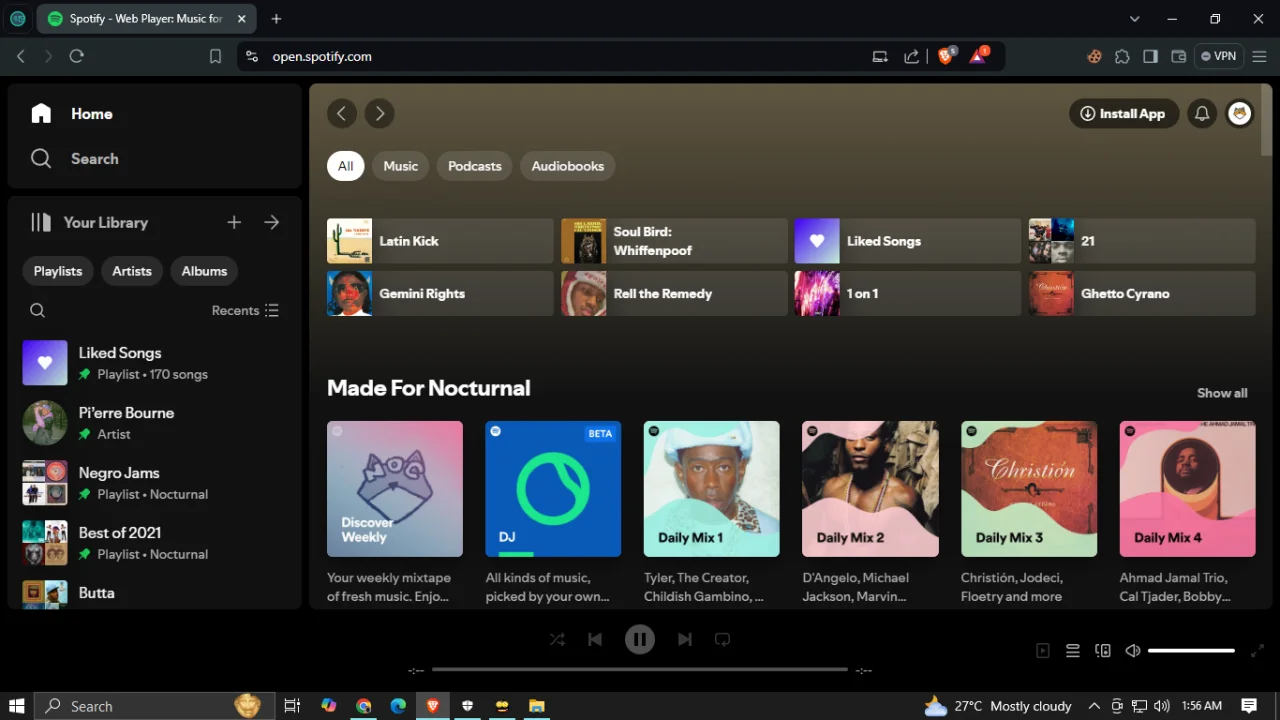Open Daily Mix 3 cover
Image resolution: width=1280 pixels, height=720 pixels.
coord(1029,489)
